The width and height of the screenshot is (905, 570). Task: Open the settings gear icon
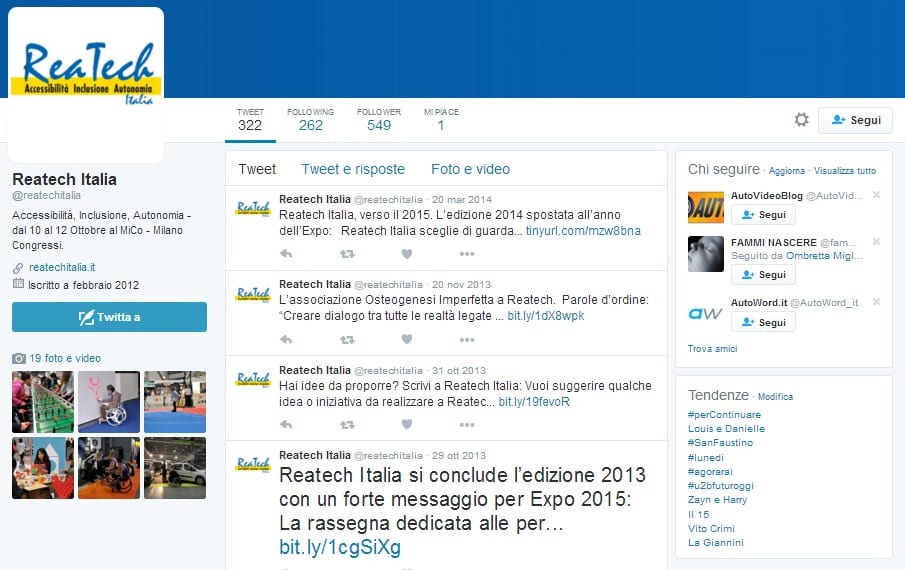(x=801, y=120)
